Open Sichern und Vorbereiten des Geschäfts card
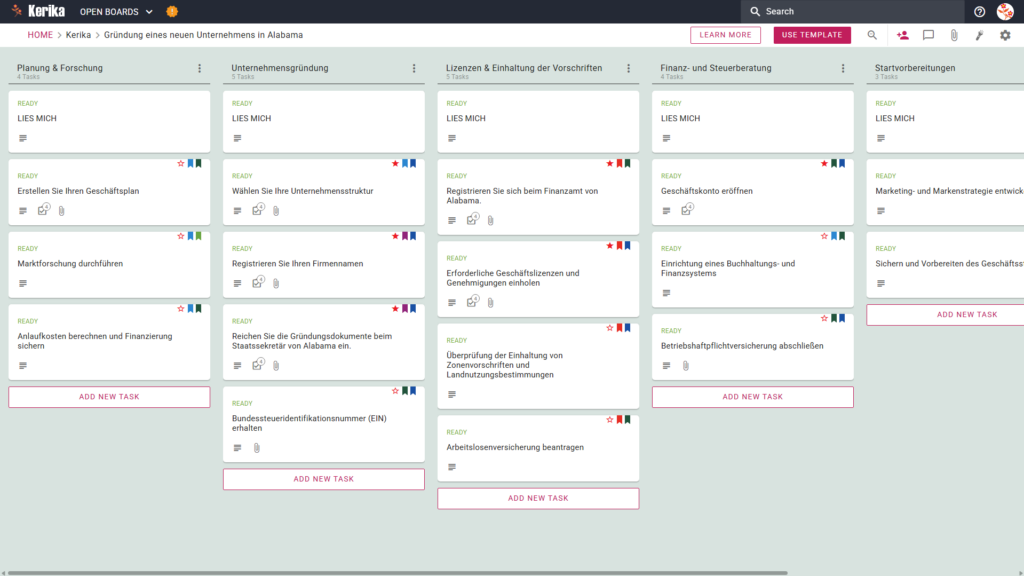This screenshot has width=1024, height=576. click(945, 265)
